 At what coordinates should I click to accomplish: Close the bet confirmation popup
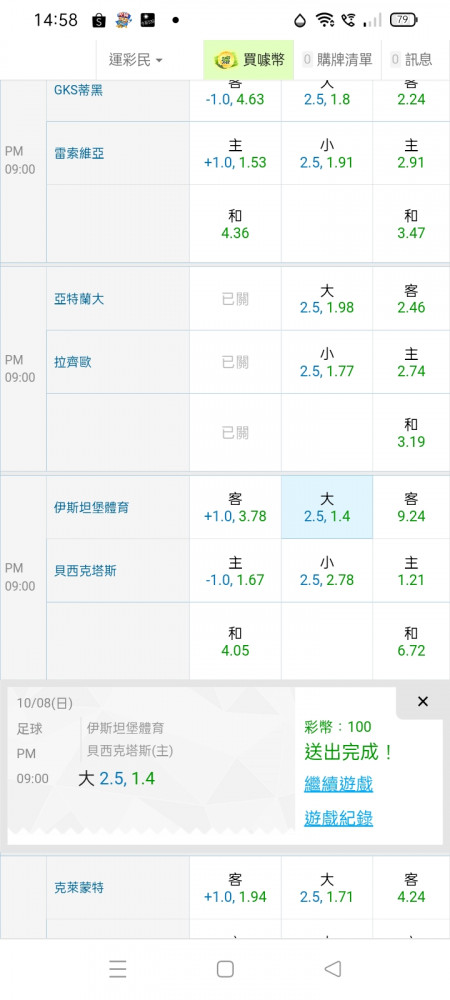tap(423, 702)
